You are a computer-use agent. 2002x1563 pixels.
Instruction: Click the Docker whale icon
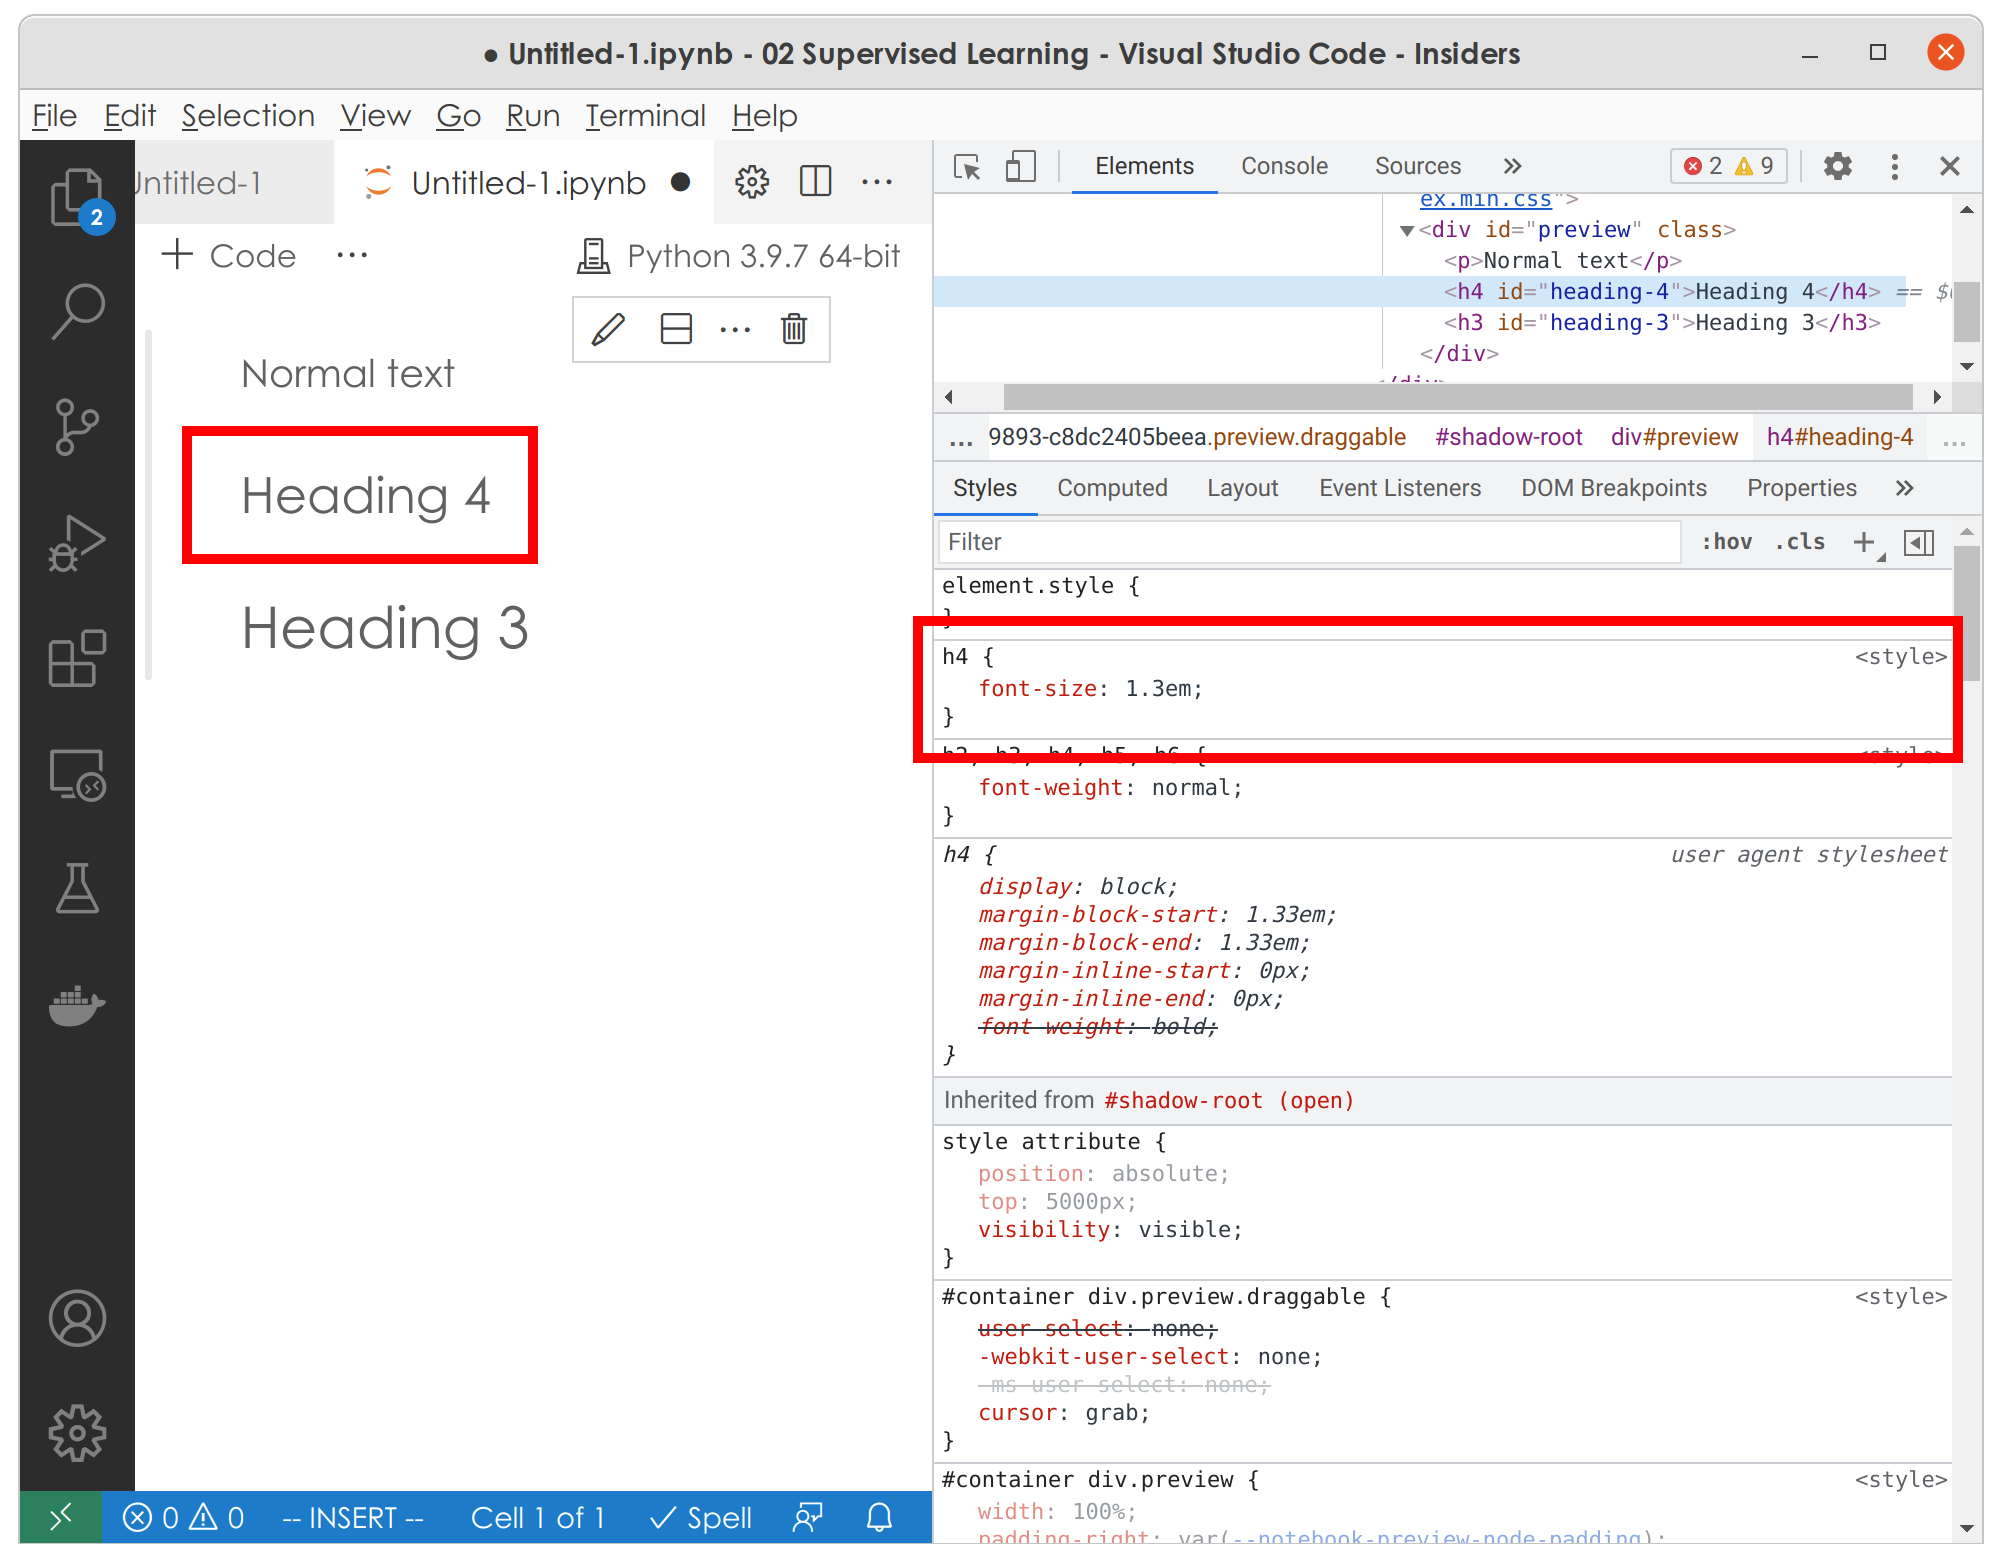(78, 1006)
